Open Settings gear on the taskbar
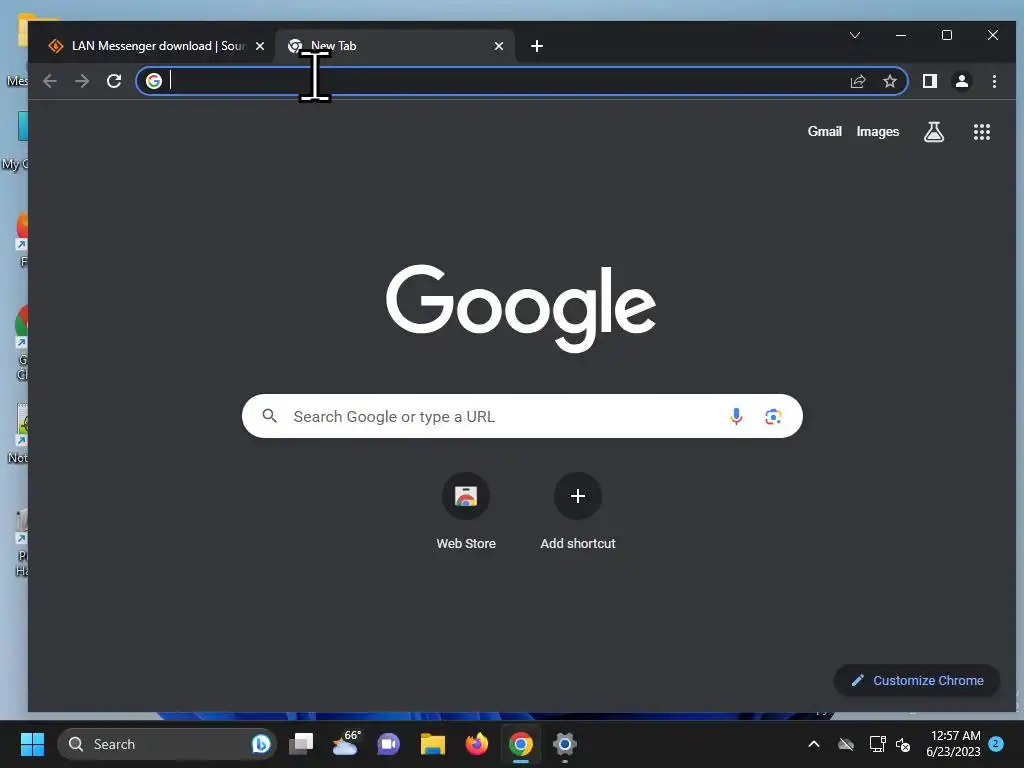This screenshot has height=768, width=1024. pos(565,744)
